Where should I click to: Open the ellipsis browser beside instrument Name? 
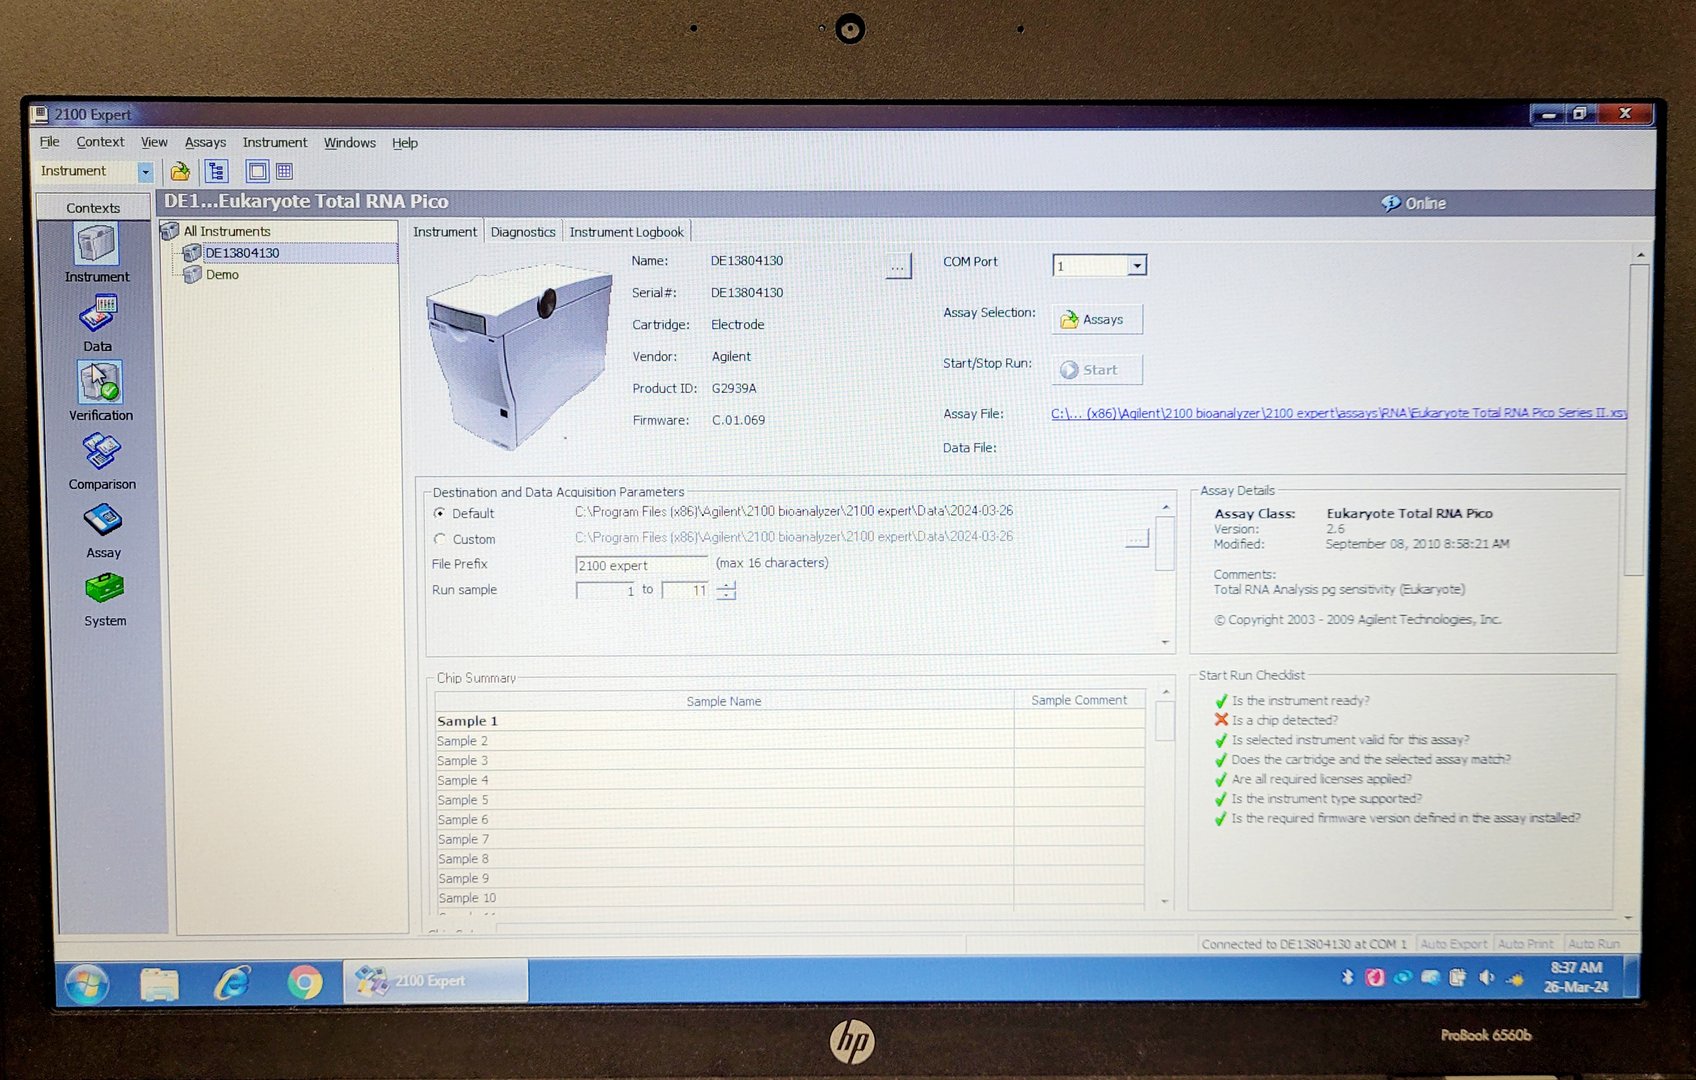point(897,265)
